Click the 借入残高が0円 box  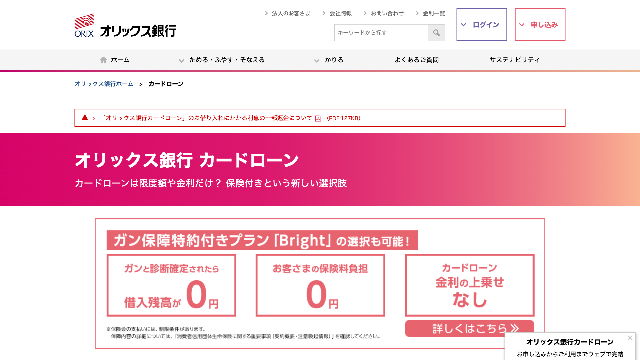[x=171, y=285]
